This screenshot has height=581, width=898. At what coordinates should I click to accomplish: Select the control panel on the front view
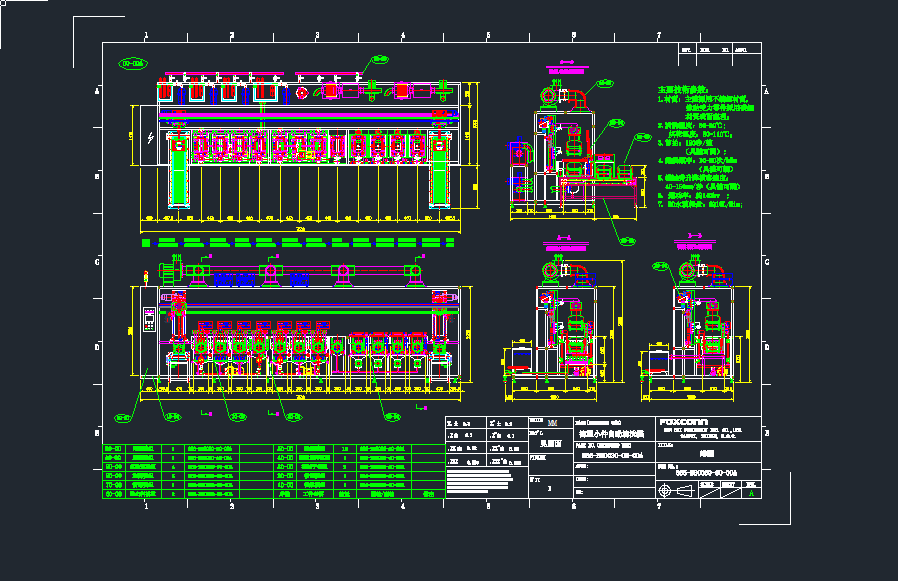coord(149,320)
